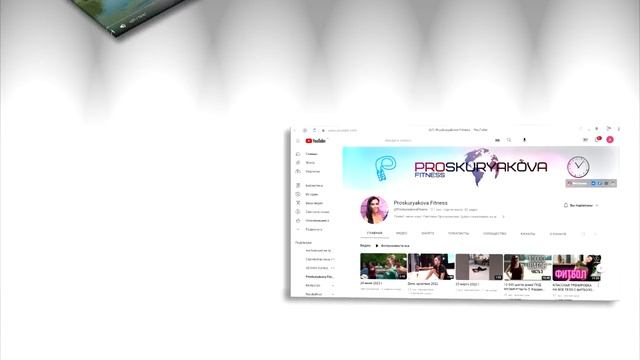
Task: Open the account avatar menu
Action: (610, 140)
